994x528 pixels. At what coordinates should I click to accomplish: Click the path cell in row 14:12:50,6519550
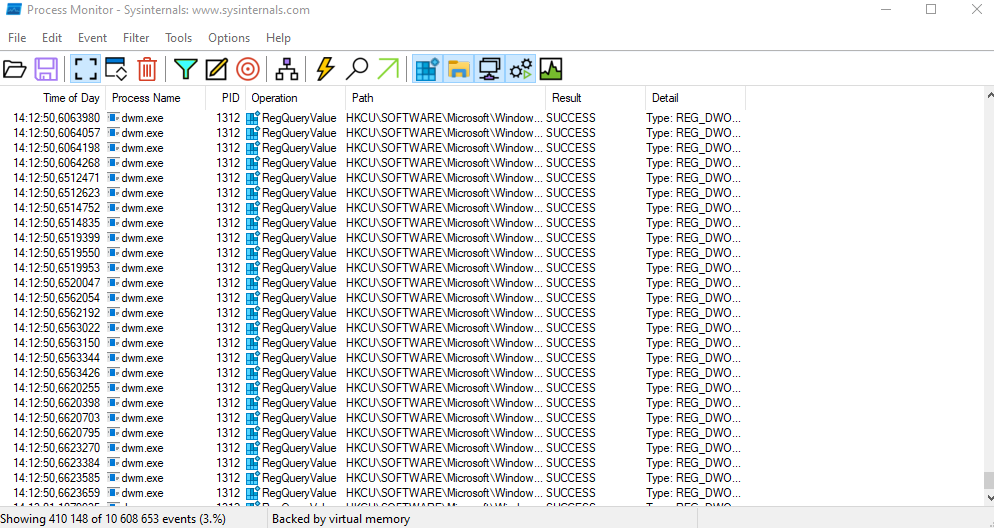(x=444, y=253)
